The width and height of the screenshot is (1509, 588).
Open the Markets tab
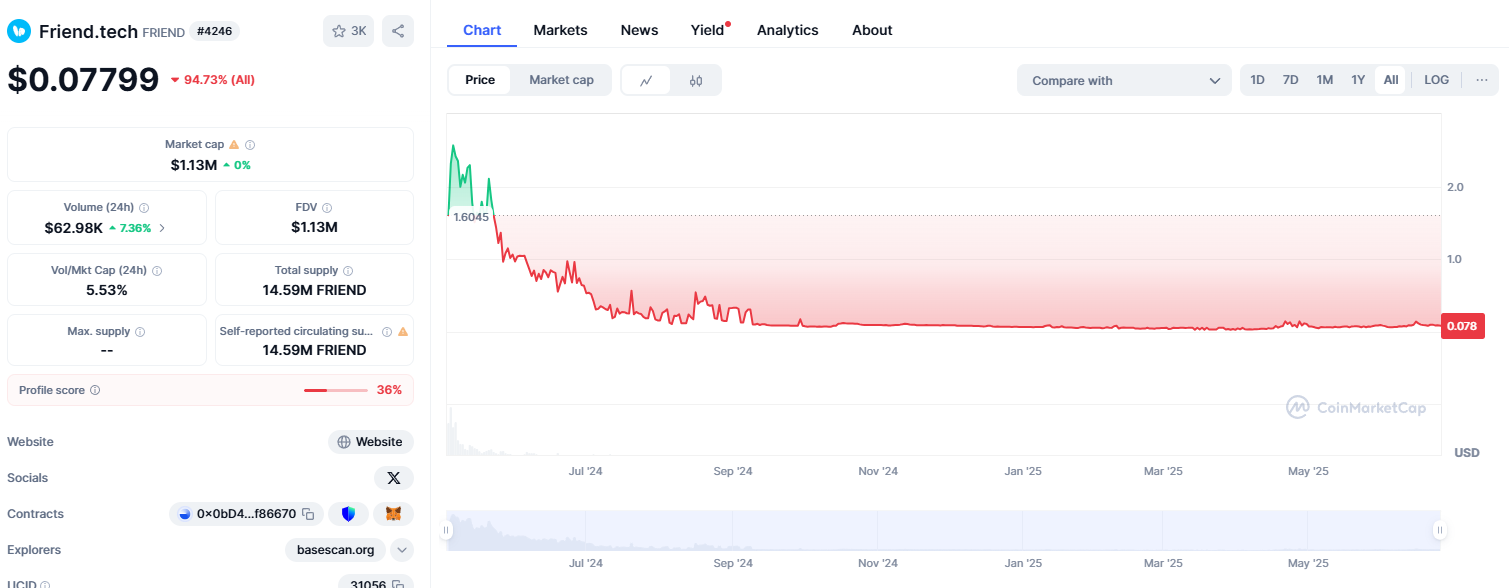click(561, 30)
